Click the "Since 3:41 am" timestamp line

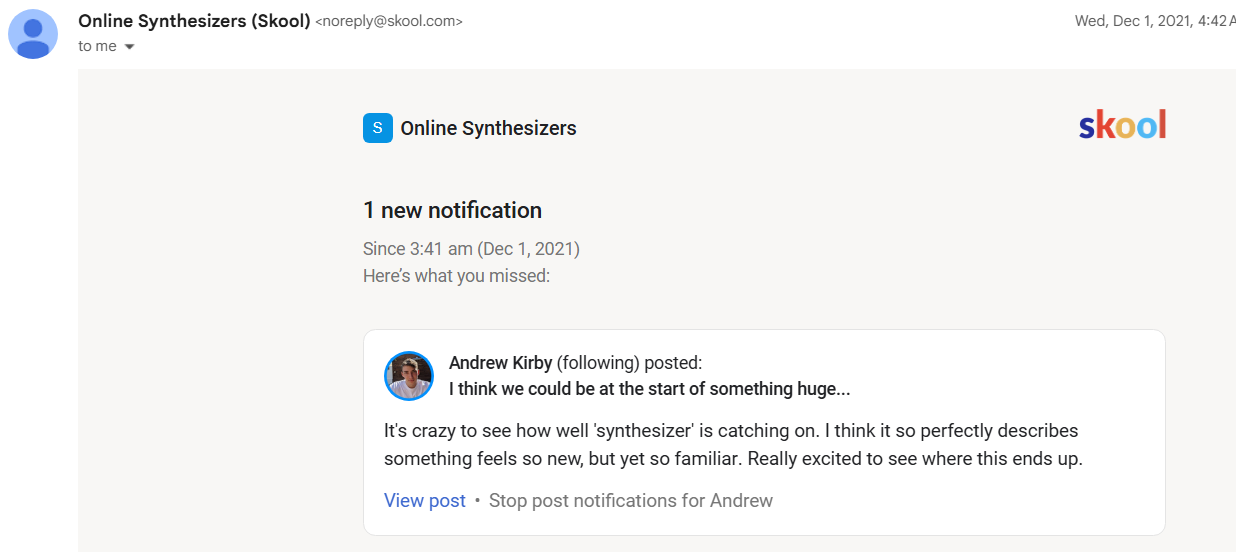471,248
